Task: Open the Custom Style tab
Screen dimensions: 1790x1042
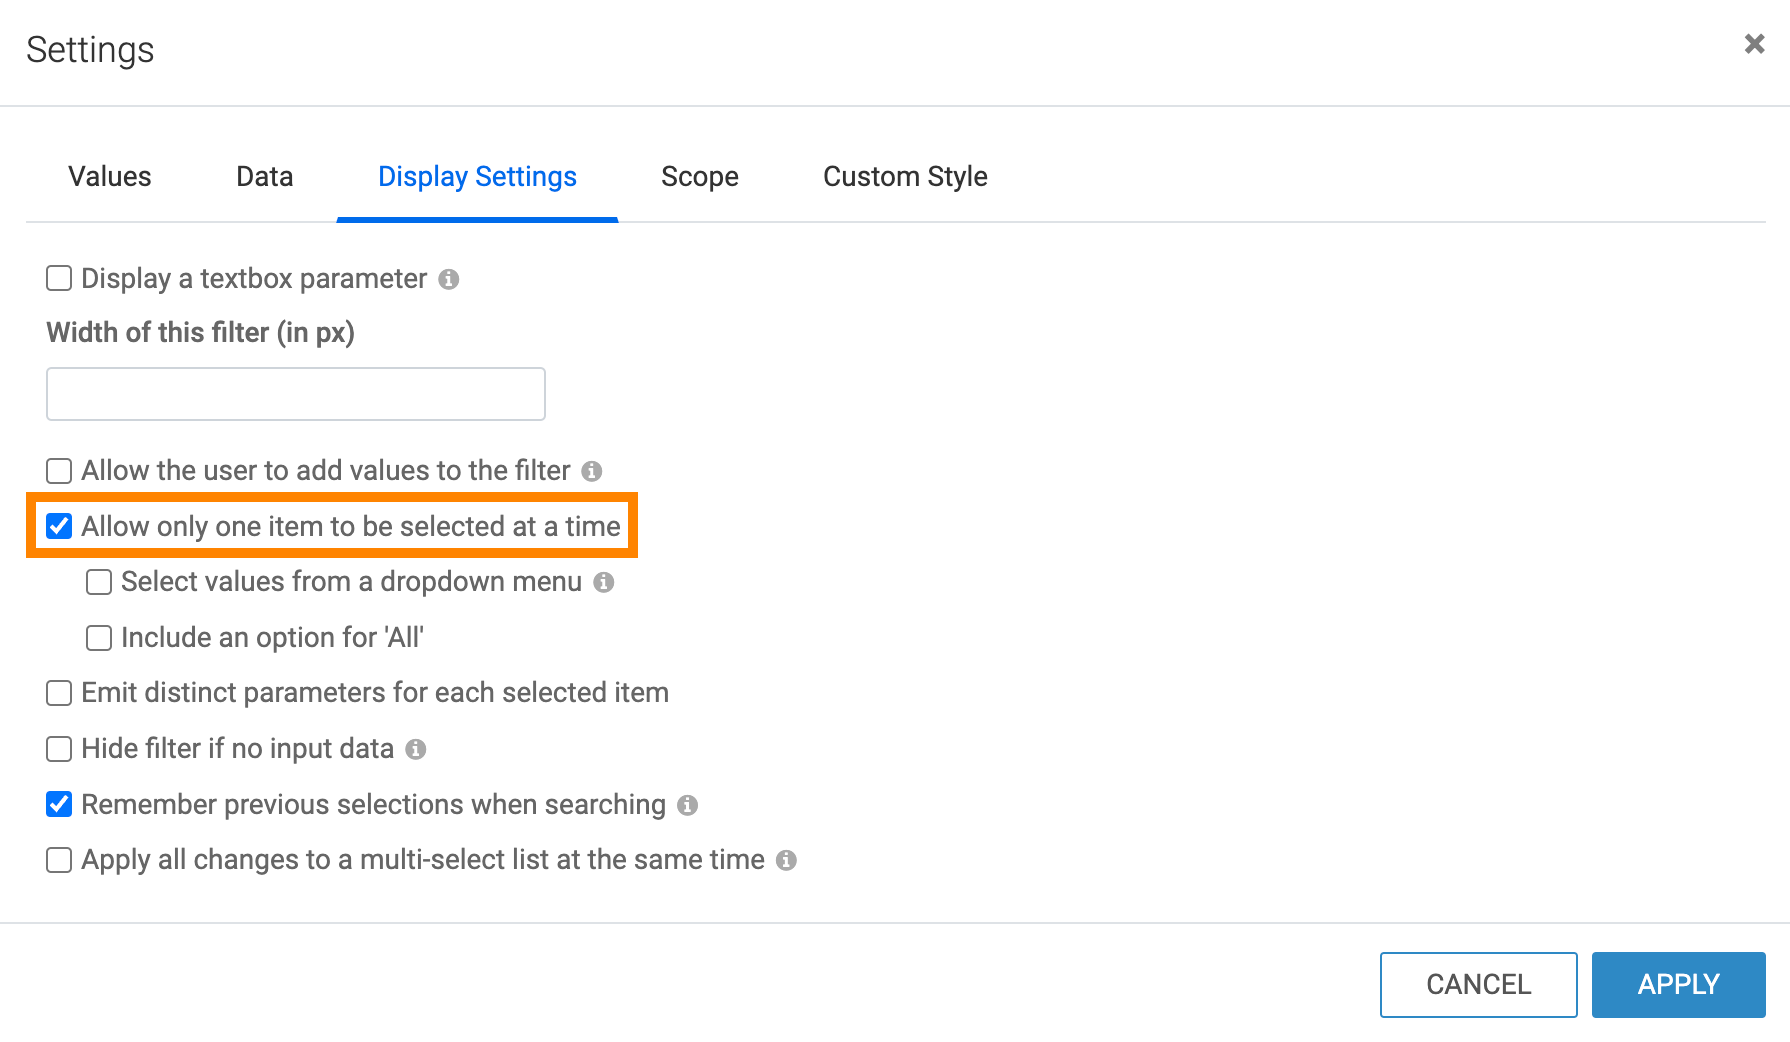Action: coord(905,177)
